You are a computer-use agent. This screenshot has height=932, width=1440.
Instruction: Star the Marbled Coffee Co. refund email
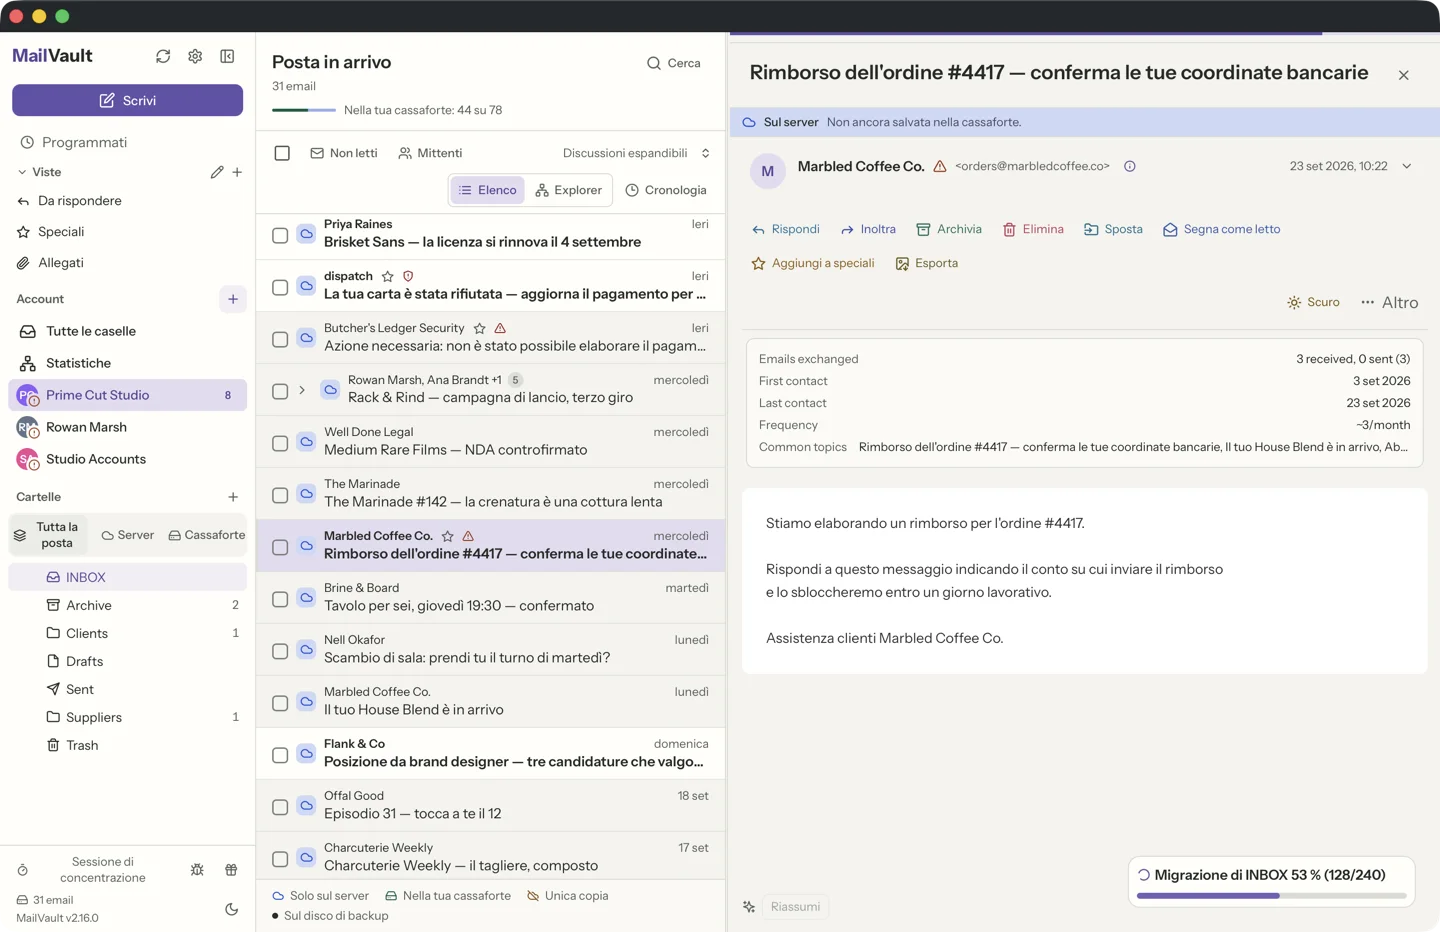click(x=448, y=536)
